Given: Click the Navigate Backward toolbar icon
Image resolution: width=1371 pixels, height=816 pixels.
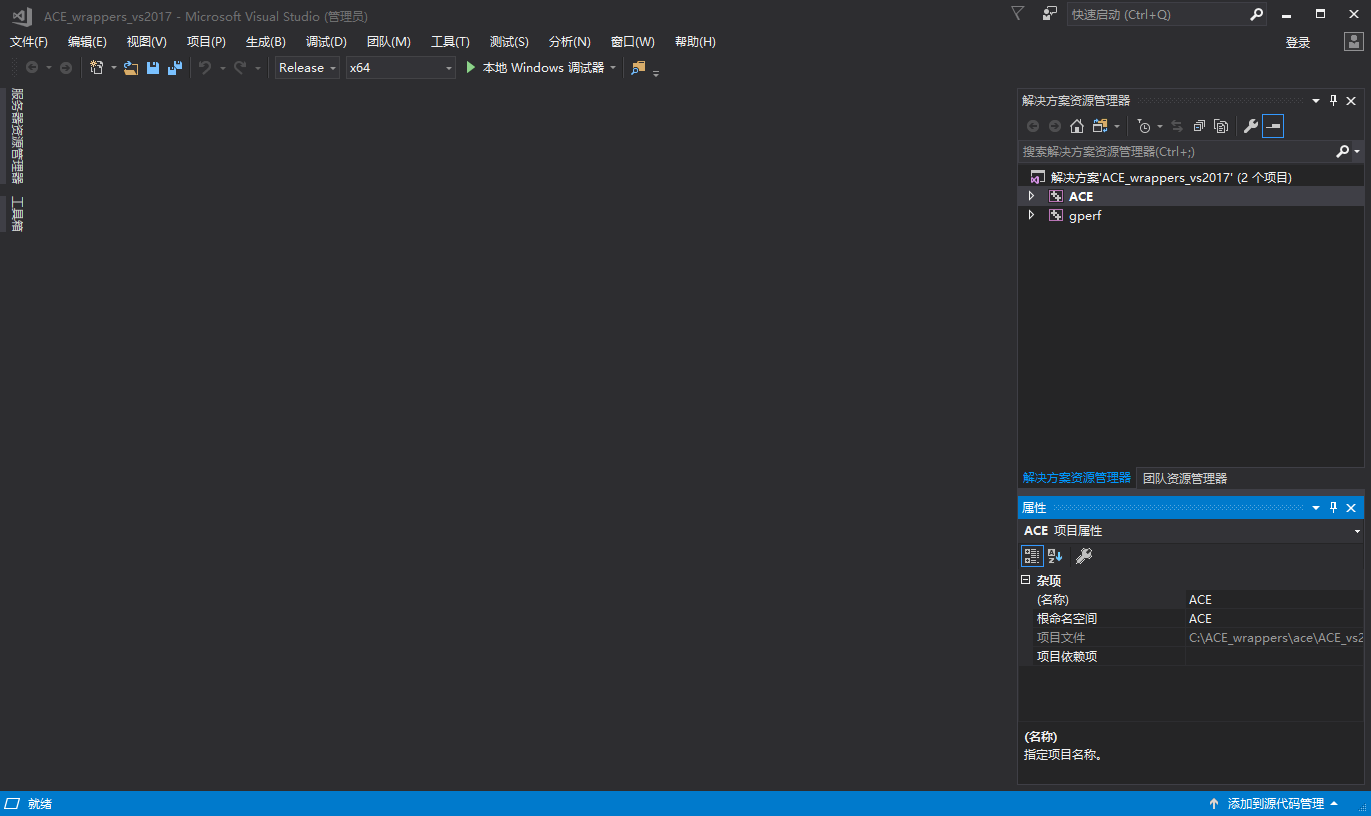Looking at the screenshot, I should point(32,68).
